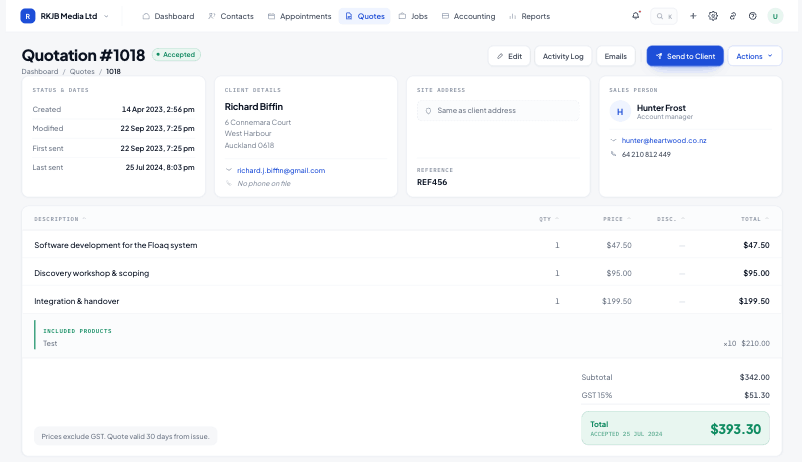Click phone icon beside 64 210 812 449
This screenshot has height=462, width=802.
[613, 154]
